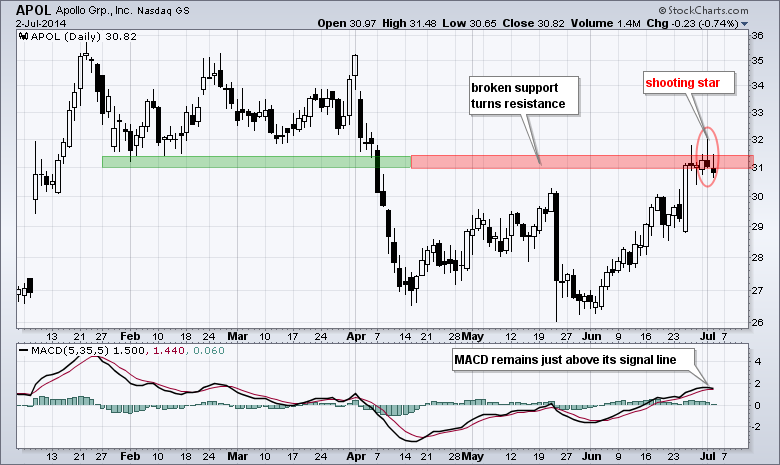Click the 'MACD remains just above its signal line' note
This screenshot has width=780, height=465.
click(x=572, y=360)
